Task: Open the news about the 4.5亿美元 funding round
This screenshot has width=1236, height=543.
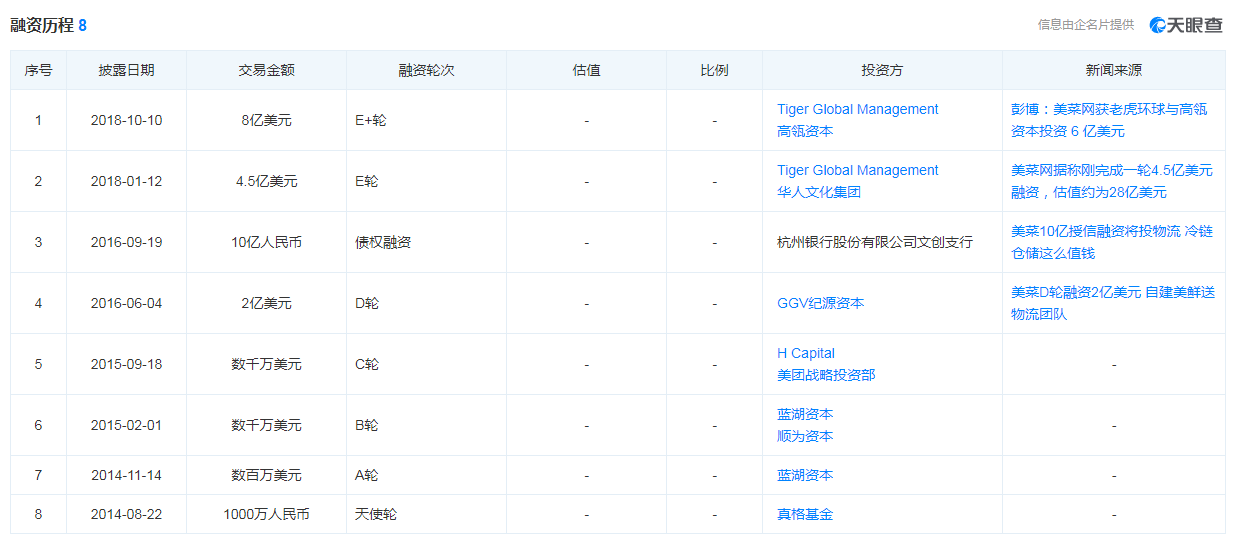Action: tap(1111, 181)
